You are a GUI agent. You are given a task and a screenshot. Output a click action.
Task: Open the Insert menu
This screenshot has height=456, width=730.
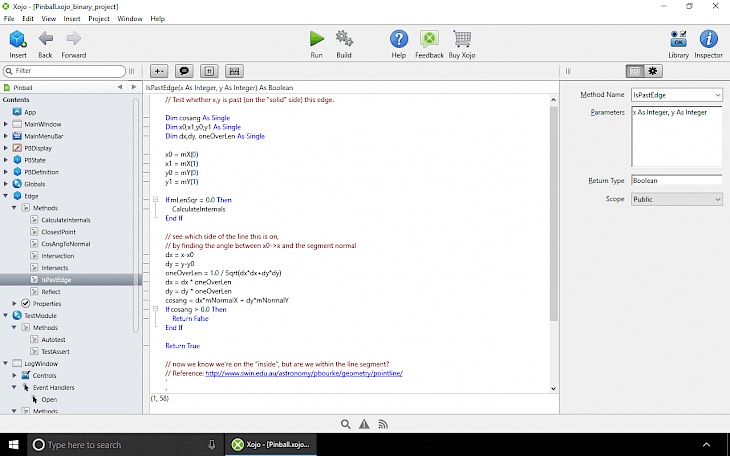coord(72,19)
